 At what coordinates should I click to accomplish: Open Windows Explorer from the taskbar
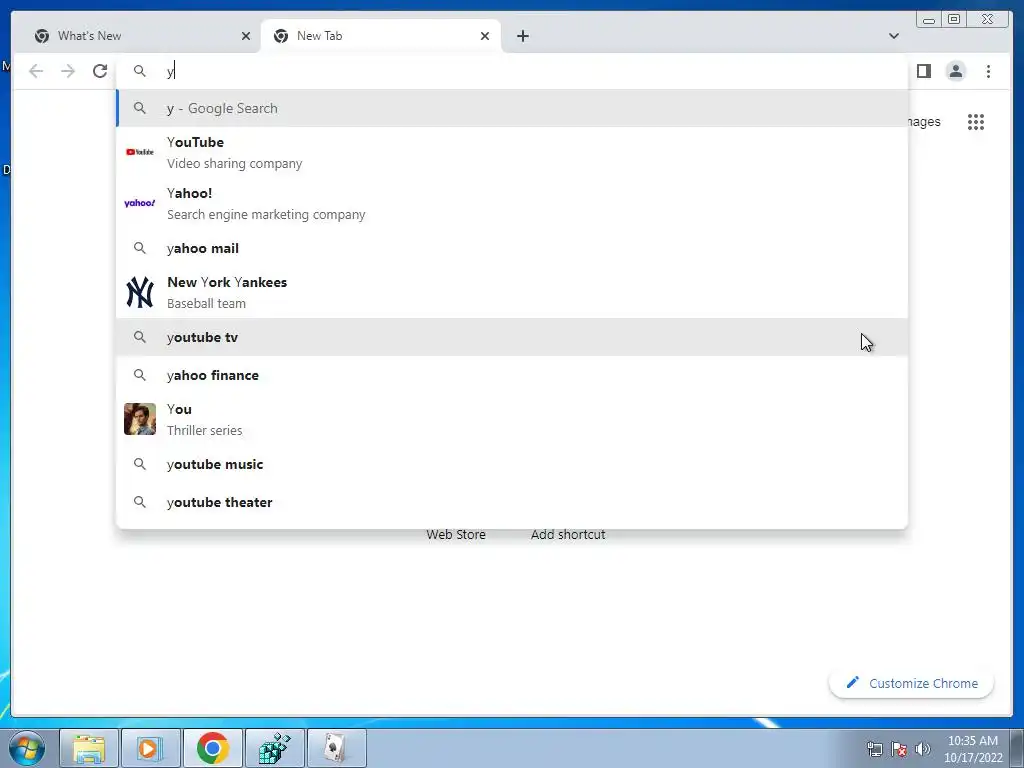89,748
